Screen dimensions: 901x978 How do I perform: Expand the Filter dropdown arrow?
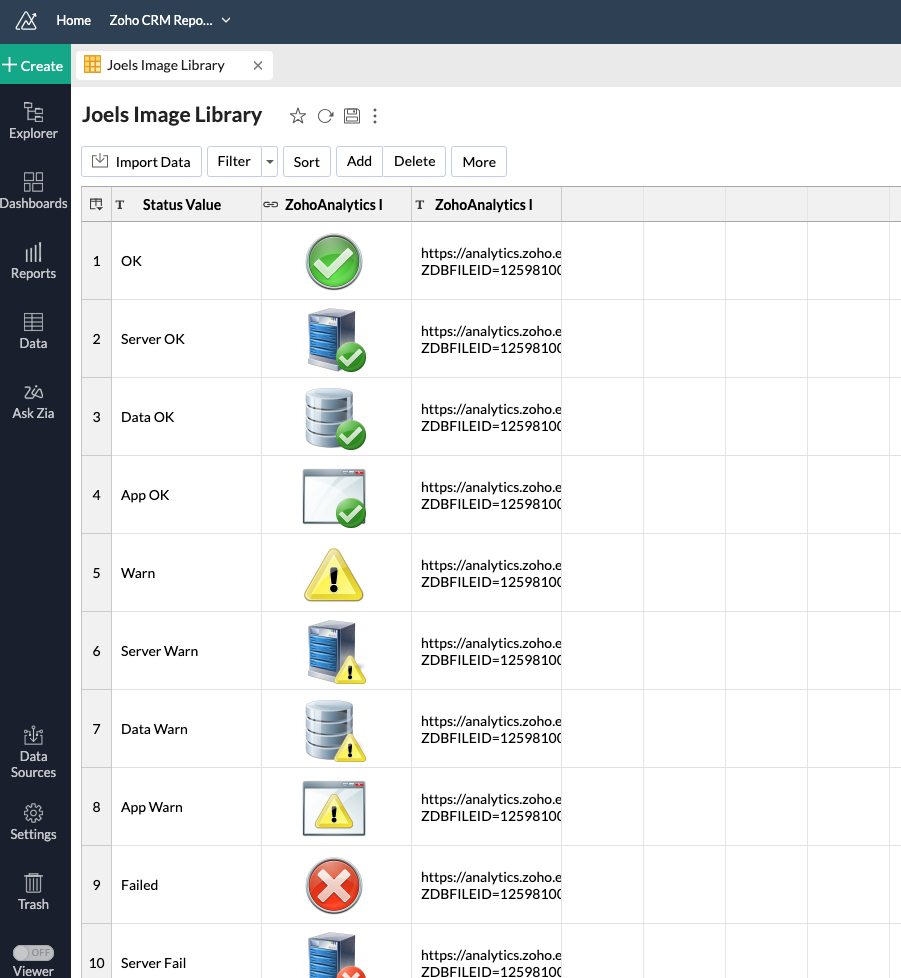(270, 162)
